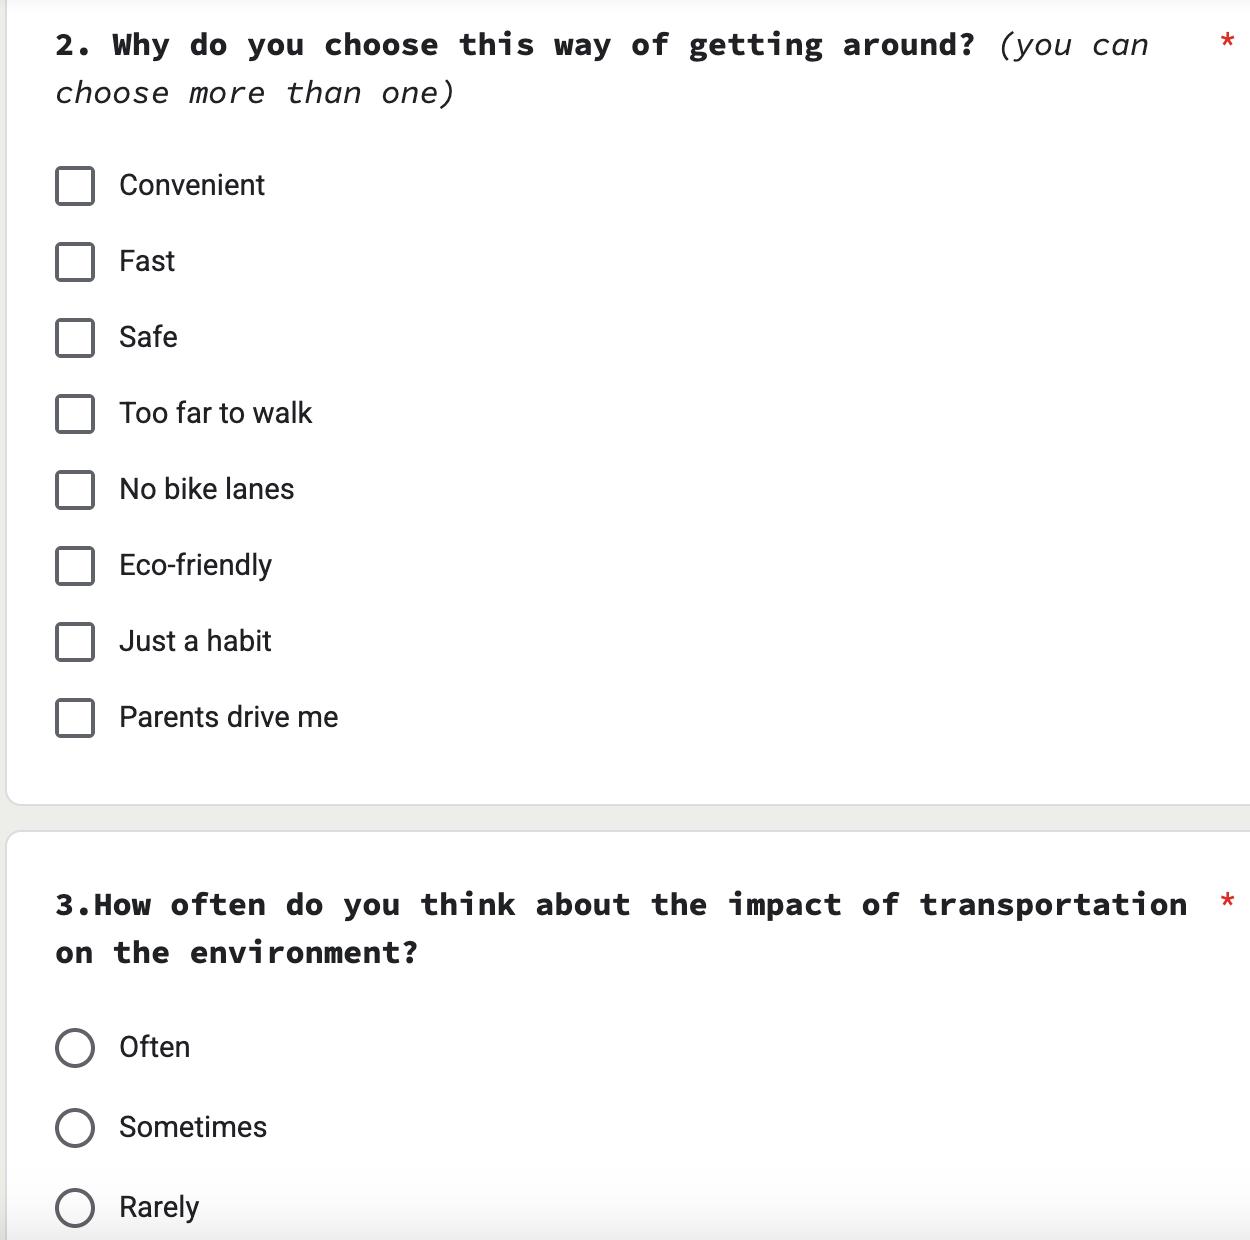Screen dimensions: 1250x1240
Task: Click the question 3 title about environment impact
Action: pos(620,906)
